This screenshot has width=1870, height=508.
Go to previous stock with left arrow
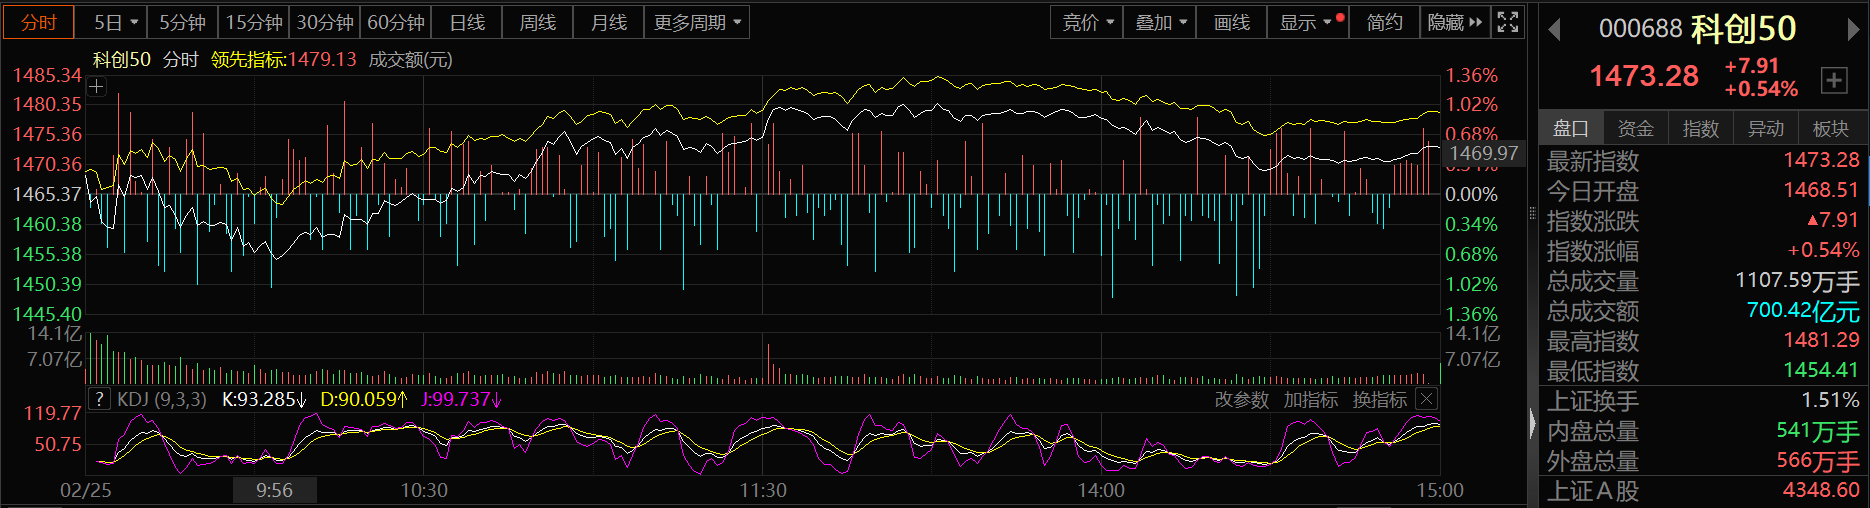[x=1554, y=30]
